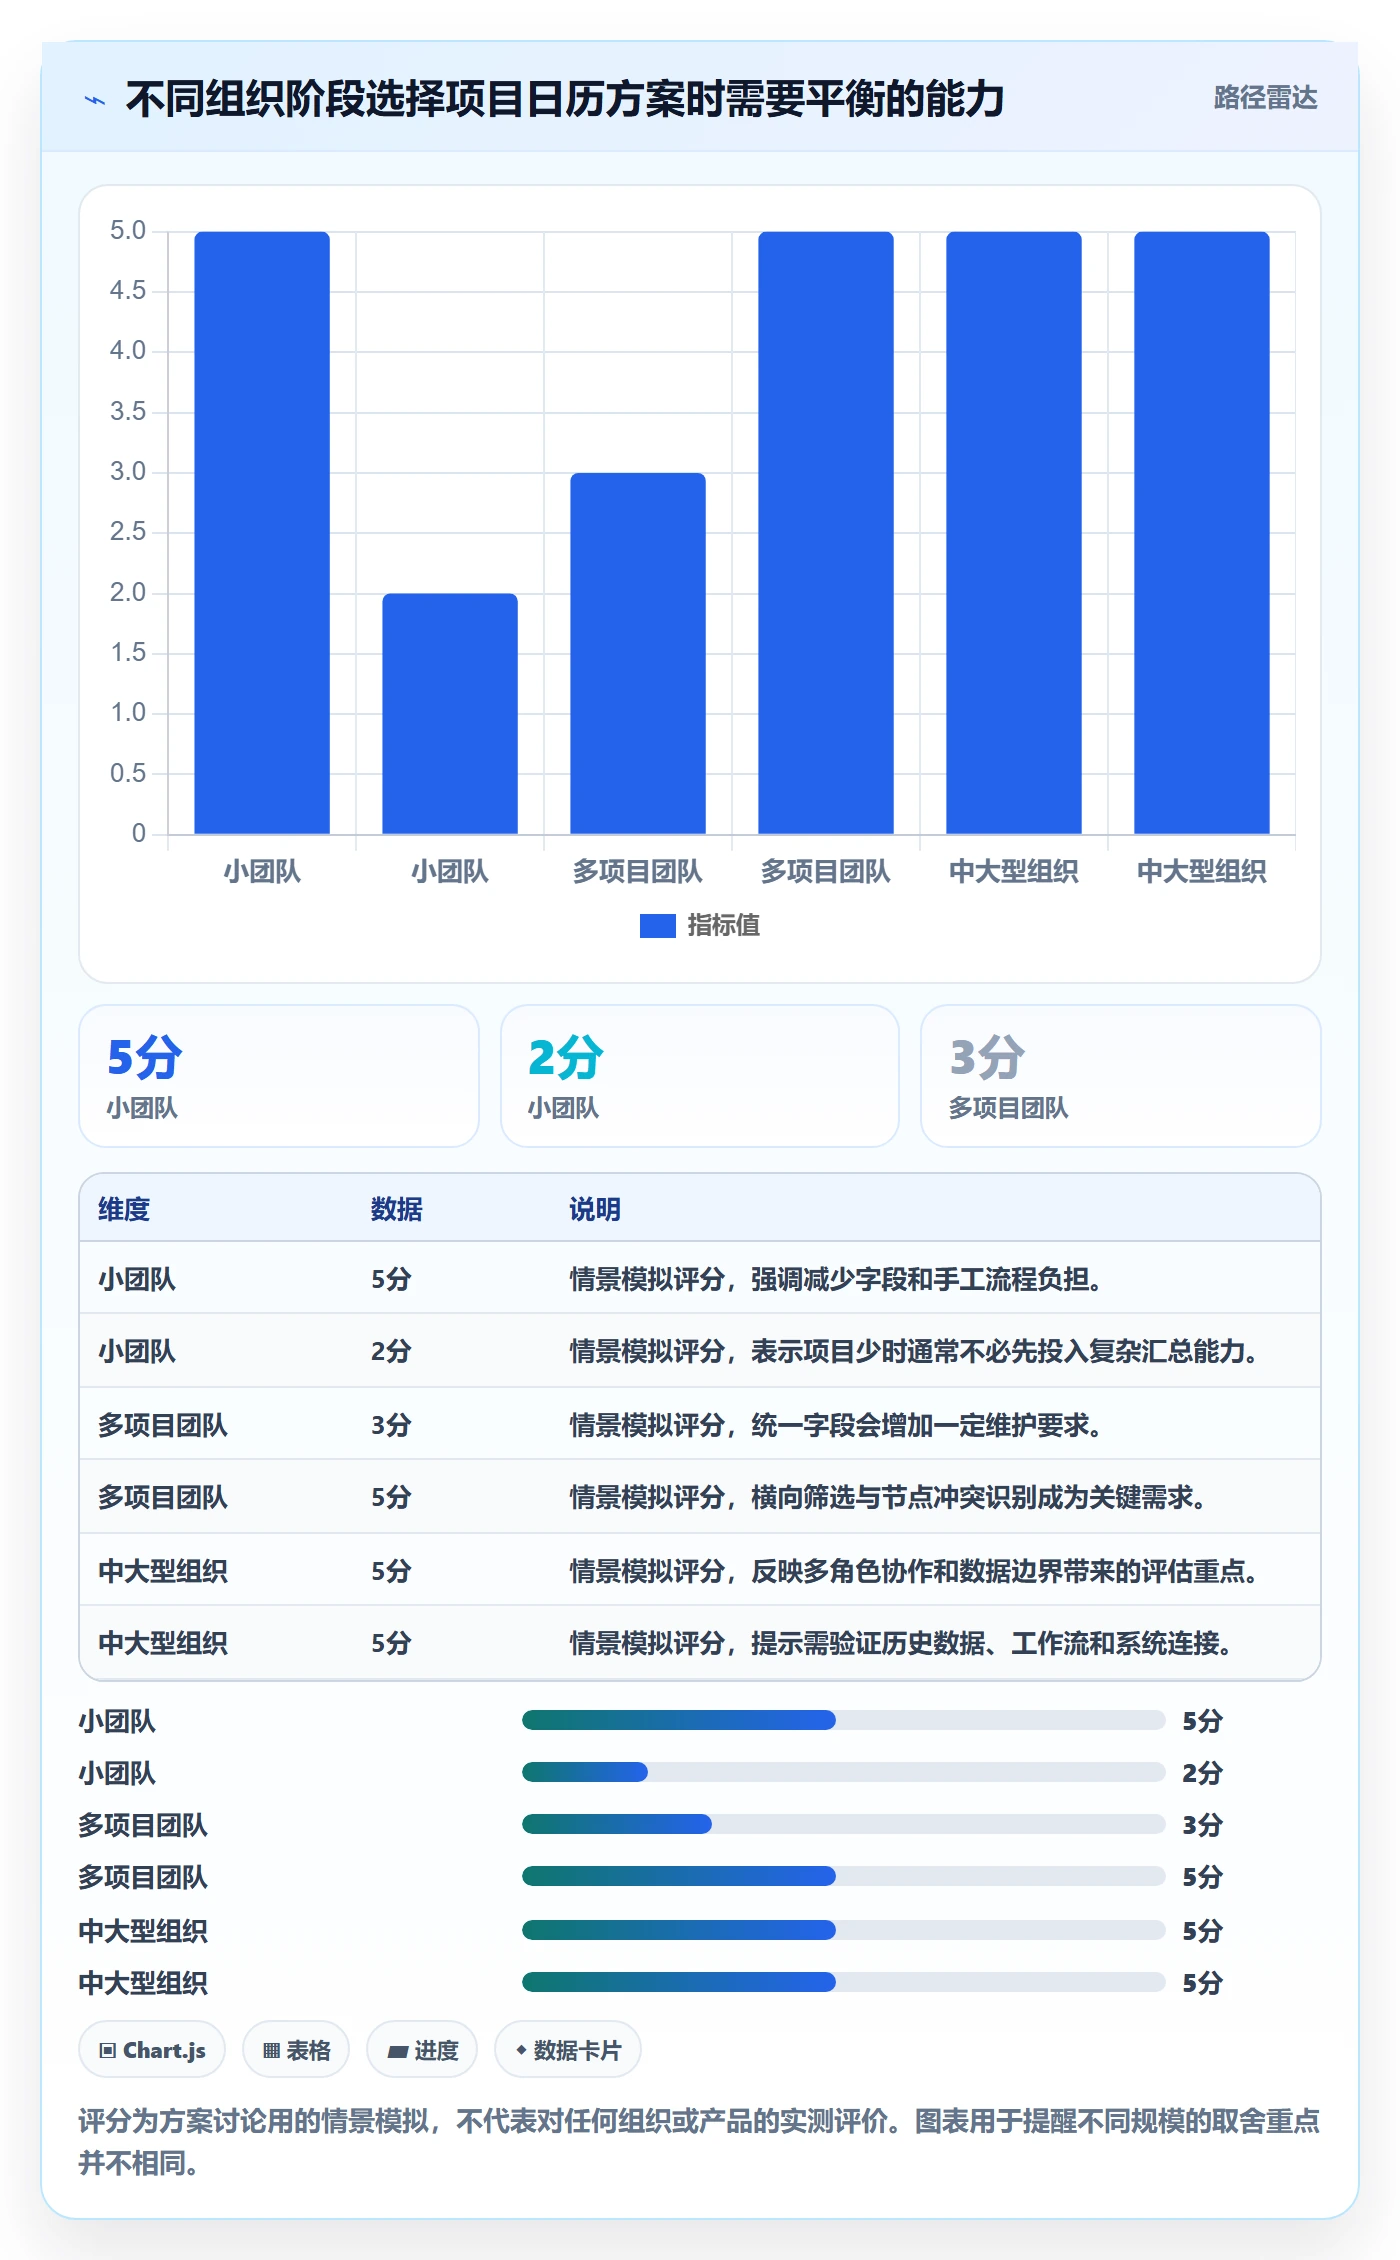Open the 3分 多项目团队 data card

1121,1076
